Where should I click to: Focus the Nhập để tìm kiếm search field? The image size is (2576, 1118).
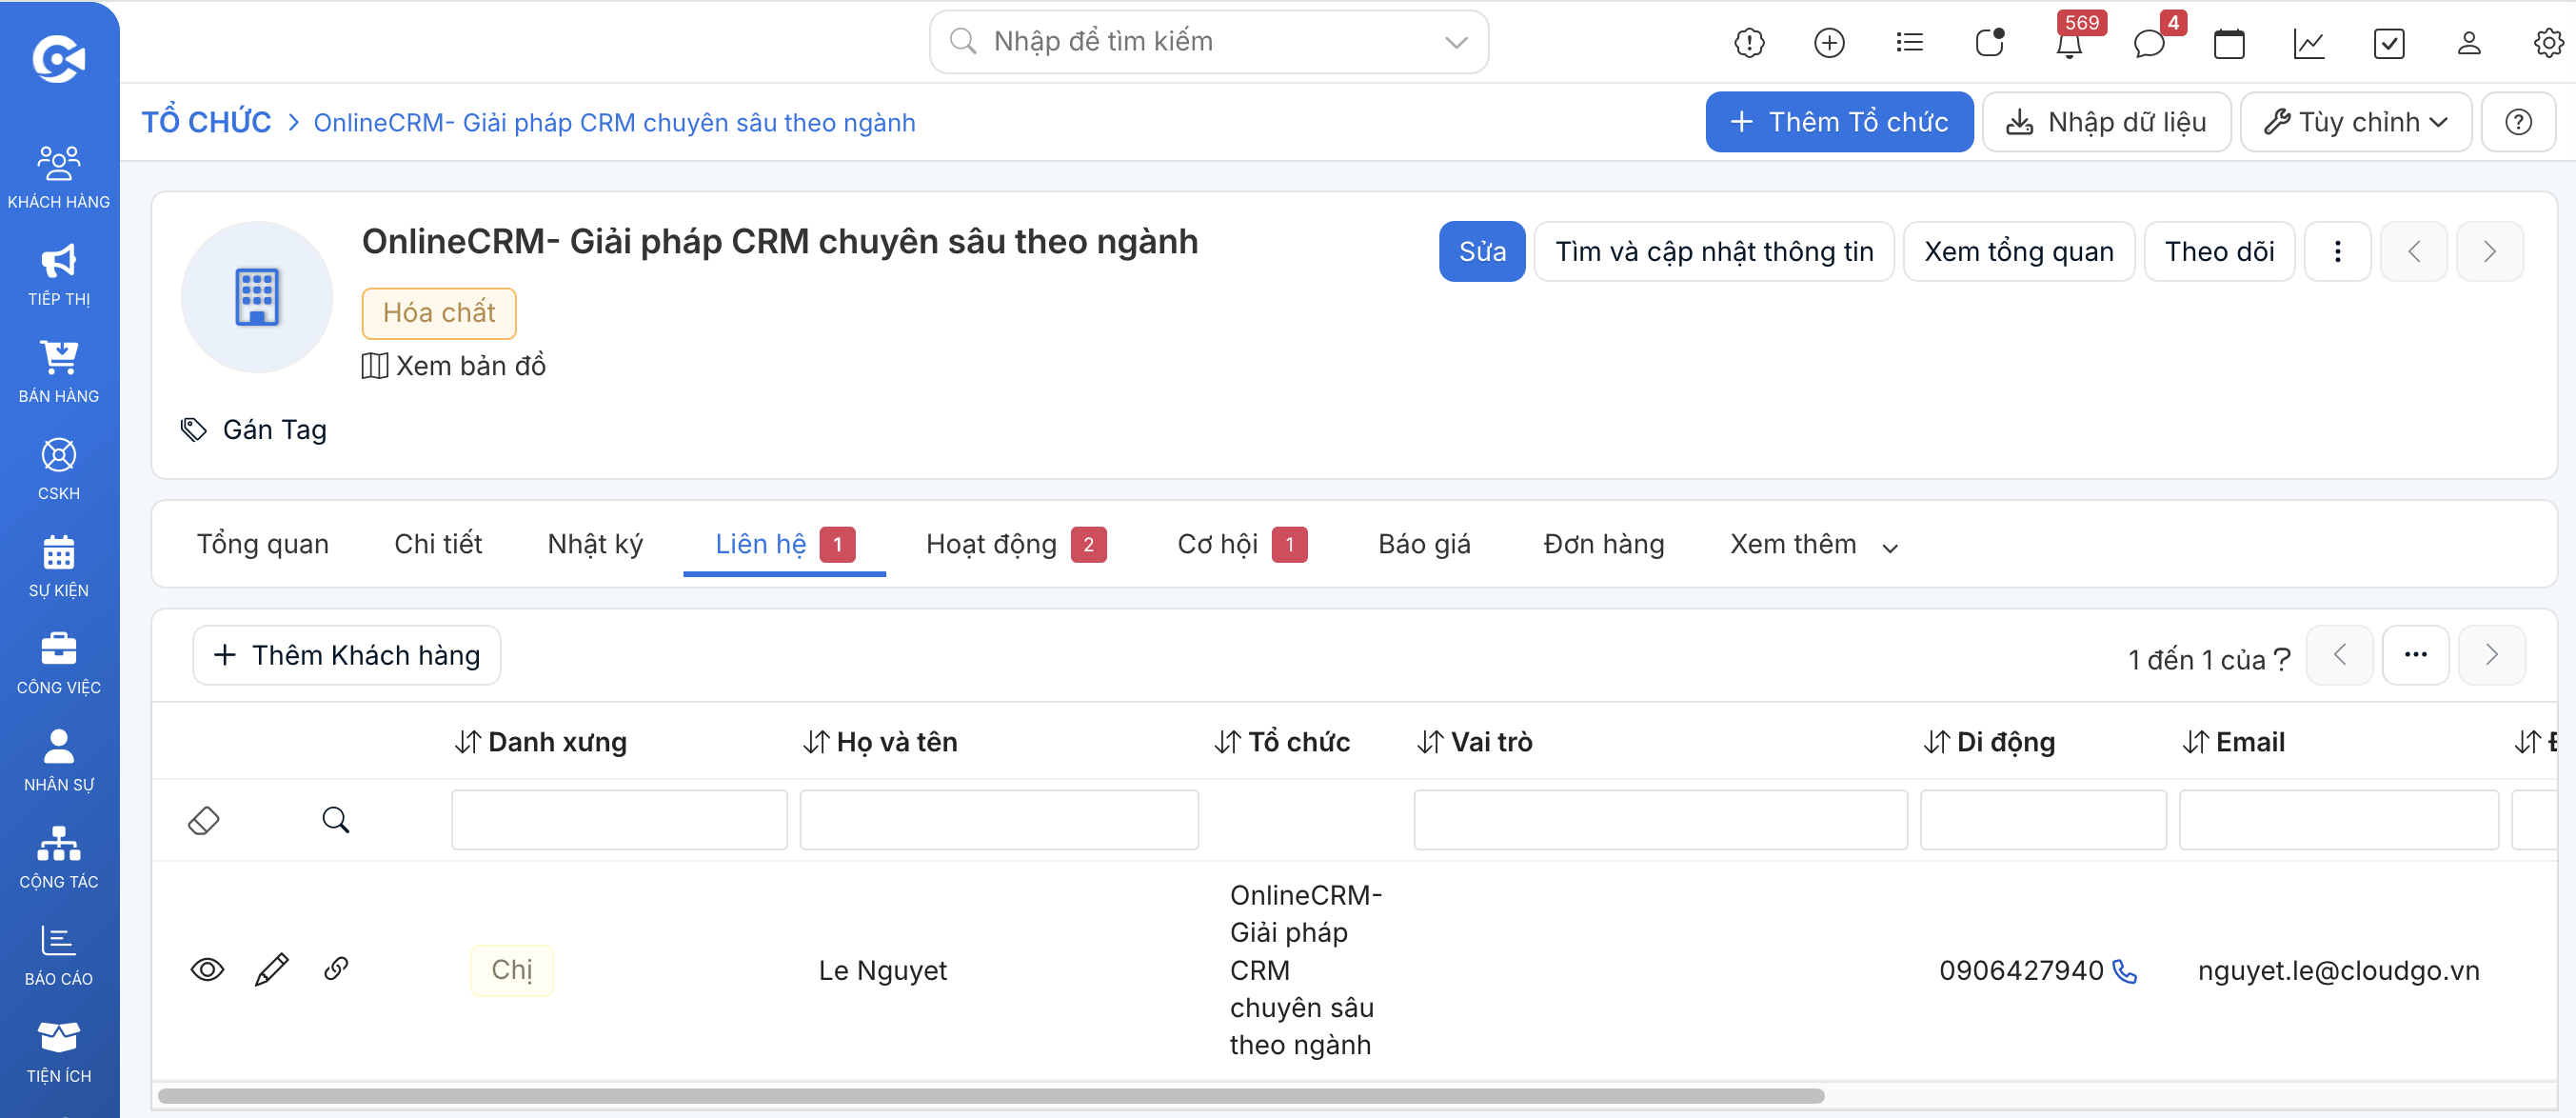pyautogui.click(x=1208, y=42)
